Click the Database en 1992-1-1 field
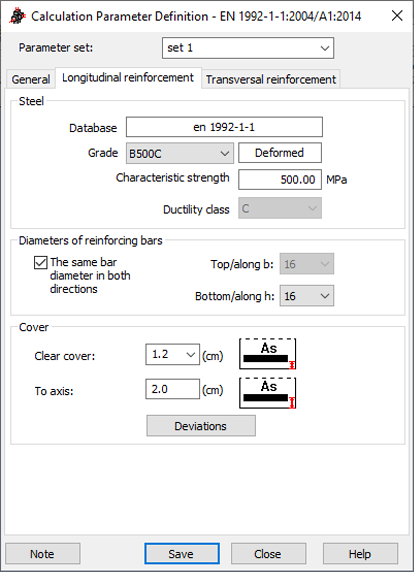 click(x=224, y=127)
